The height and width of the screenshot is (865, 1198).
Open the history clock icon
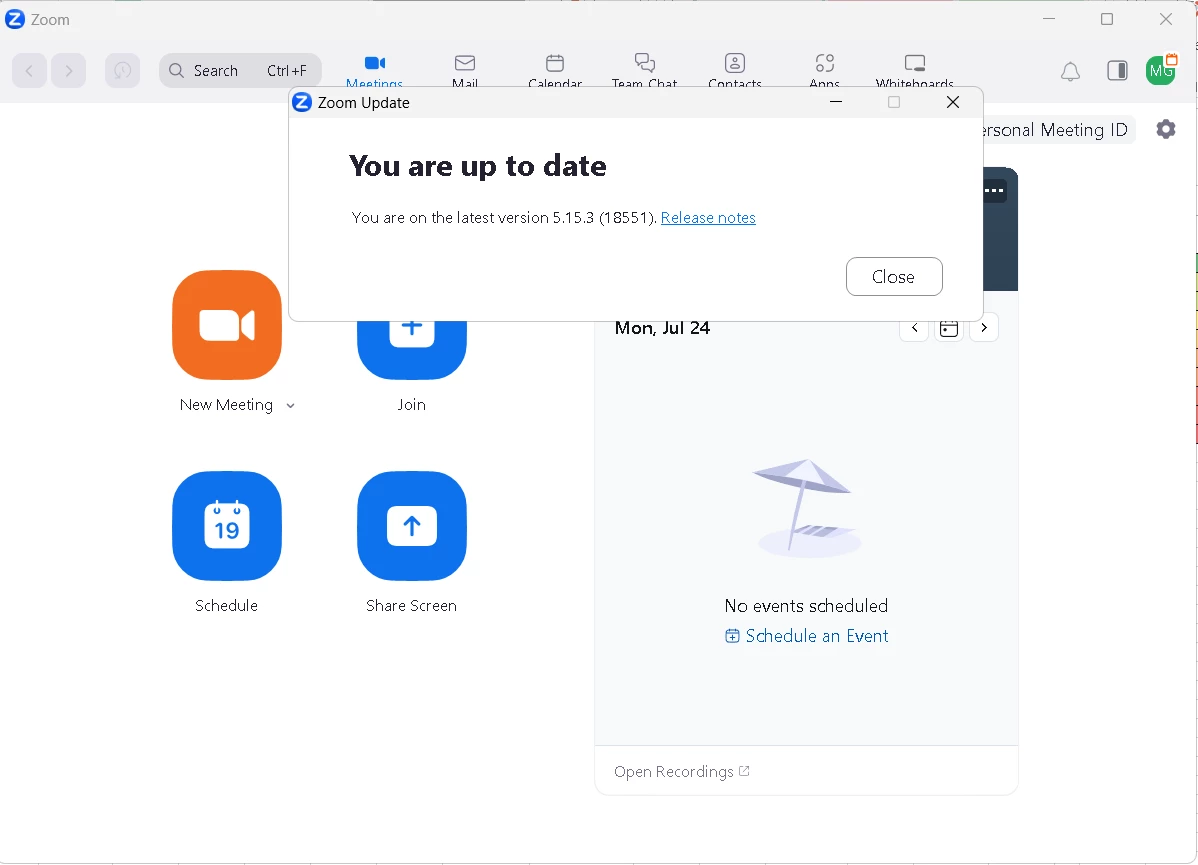(x=122, y=71)
